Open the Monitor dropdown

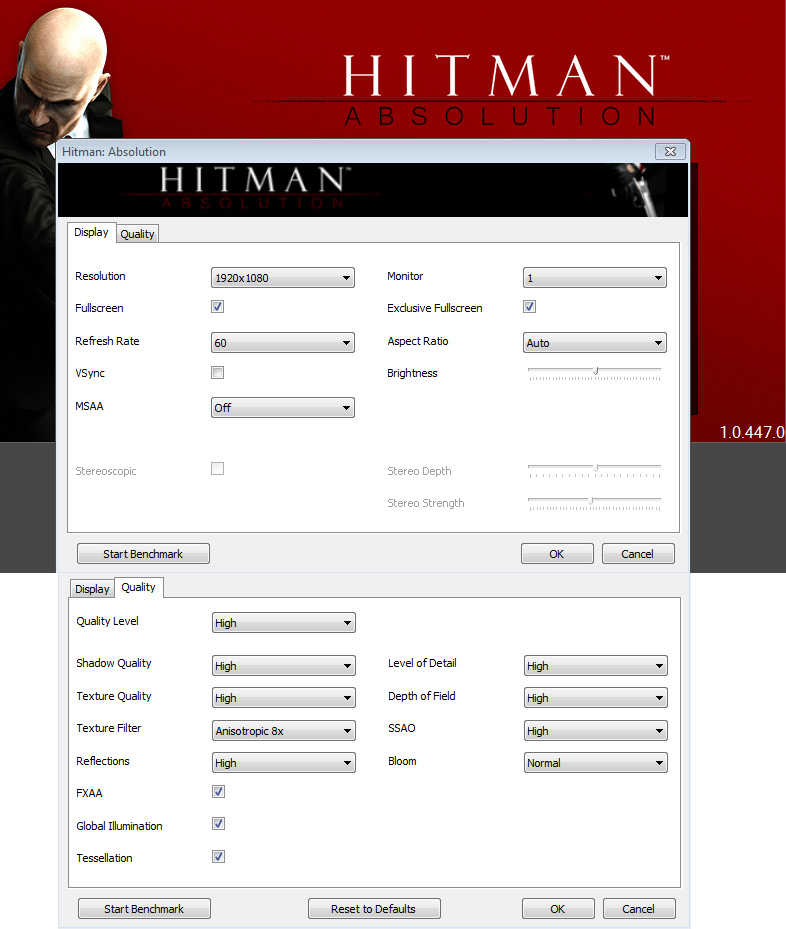pos(595,278)
